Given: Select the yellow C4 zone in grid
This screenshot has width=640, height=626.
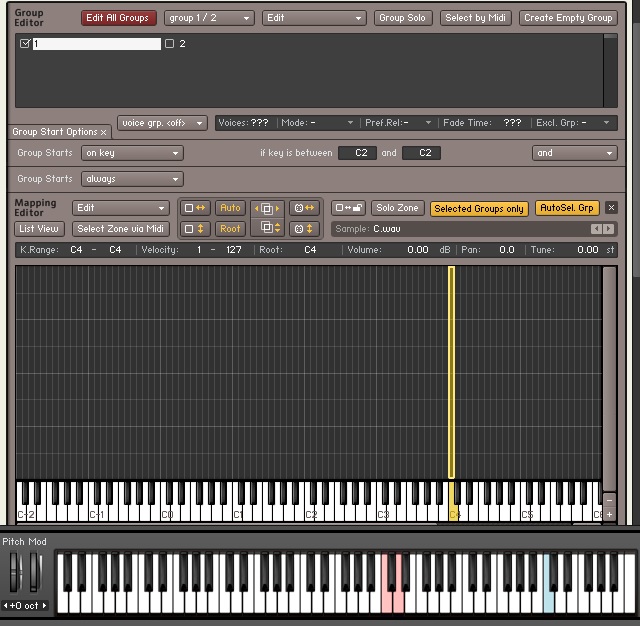Looking at the screenshot, I should [x=451, y=372].
